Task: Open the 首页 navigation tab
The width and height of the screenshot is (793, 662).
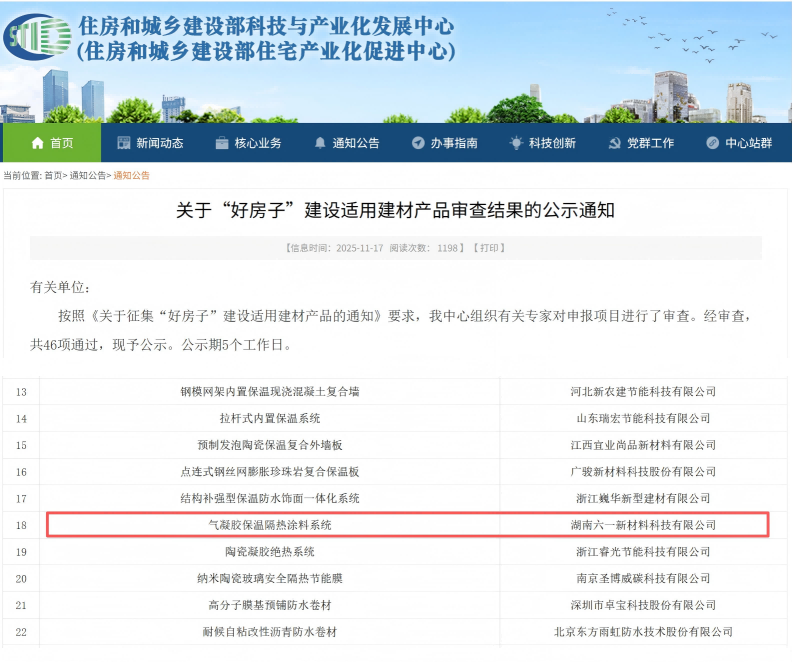Action: [52, 143]
